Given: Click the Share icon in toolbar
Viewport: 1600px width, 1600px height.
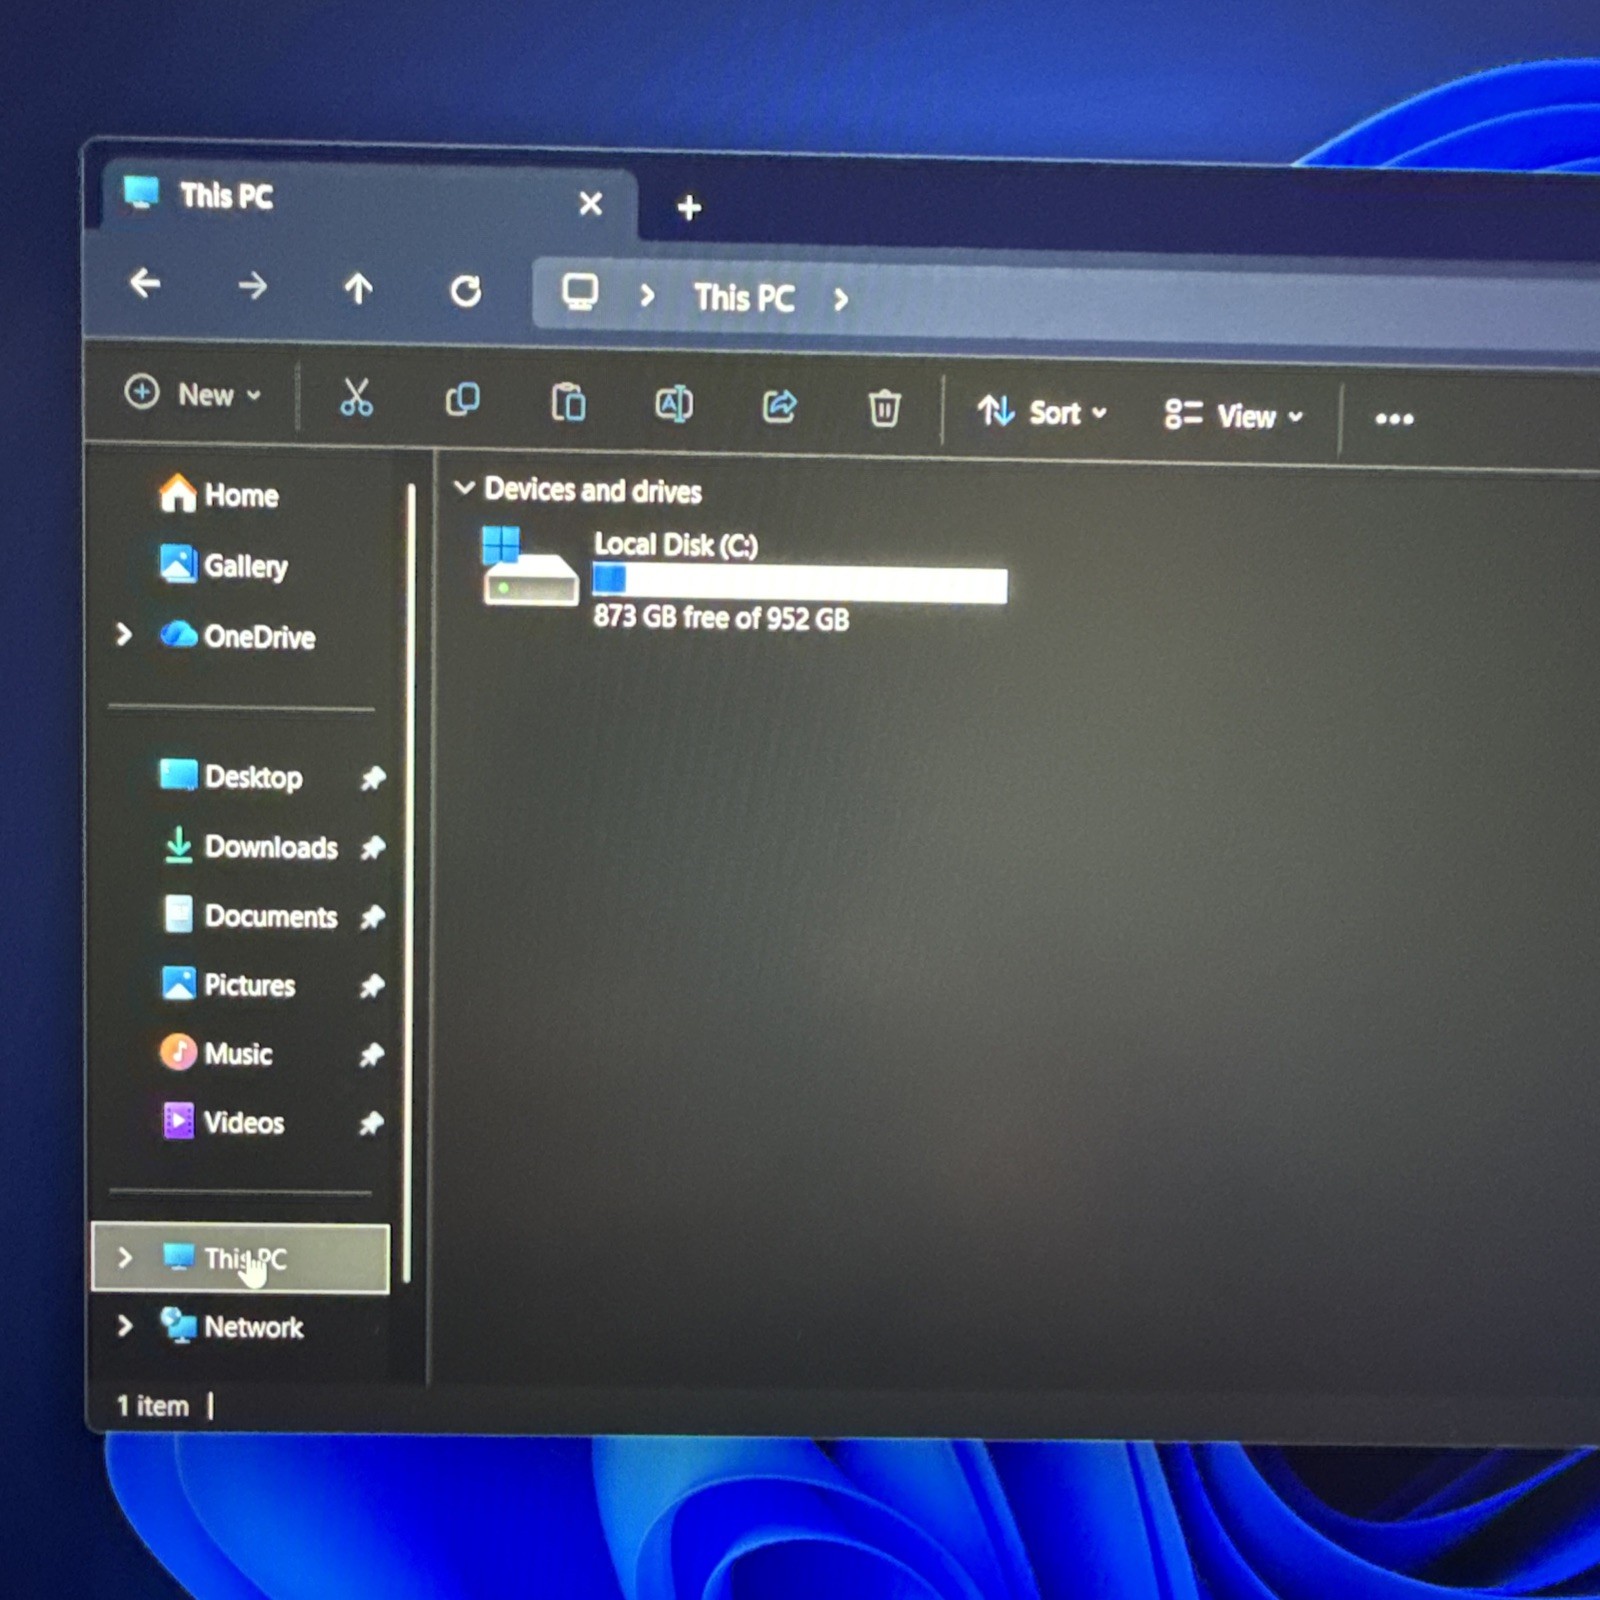Looking at the screenshot, I should coord(779,406).
